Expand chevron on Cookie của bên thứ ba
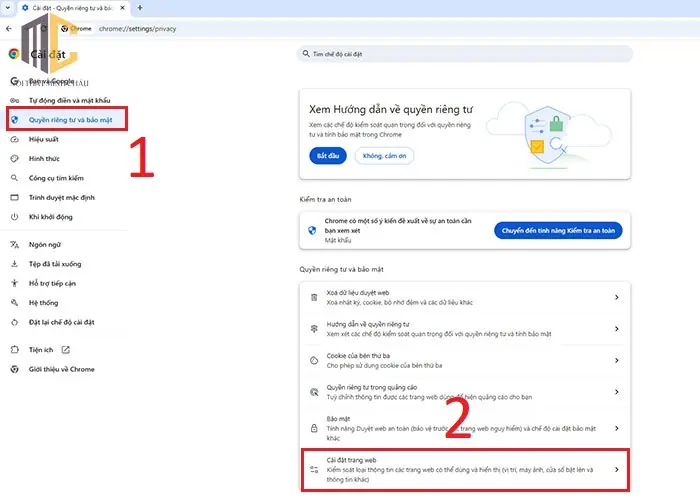 click(x=617, y=360)
